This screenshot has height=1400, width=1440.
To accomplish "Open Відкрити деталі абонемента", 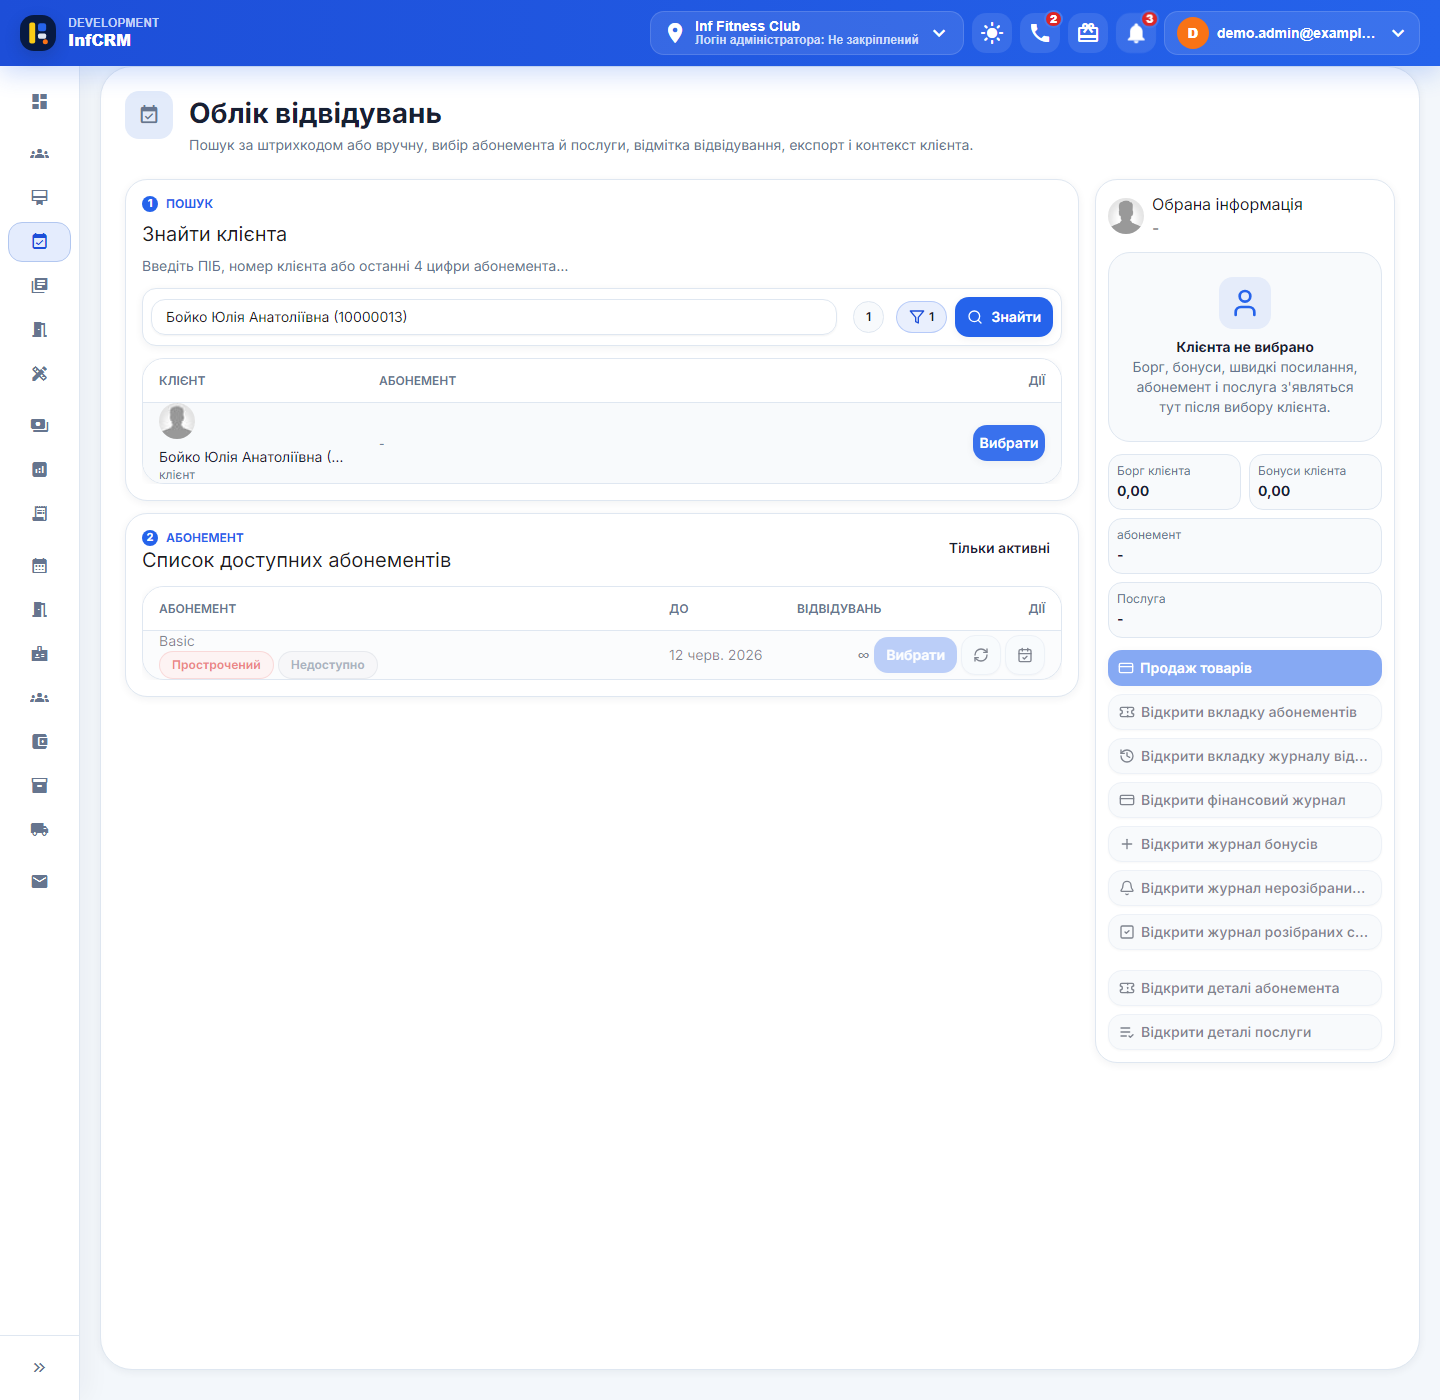I will [x=1245, y=988].
